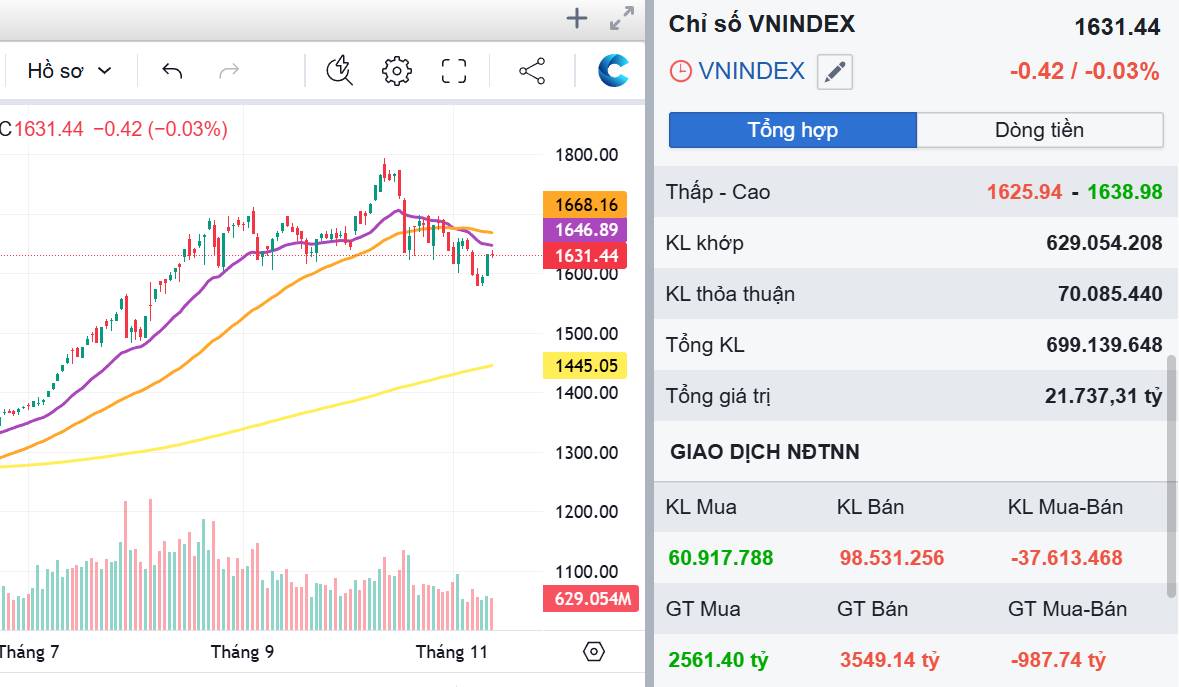Enter fullscreen using the brackets icon
Image resolution: width=1179 pixels, height=687 pixels.
(453, 71)
